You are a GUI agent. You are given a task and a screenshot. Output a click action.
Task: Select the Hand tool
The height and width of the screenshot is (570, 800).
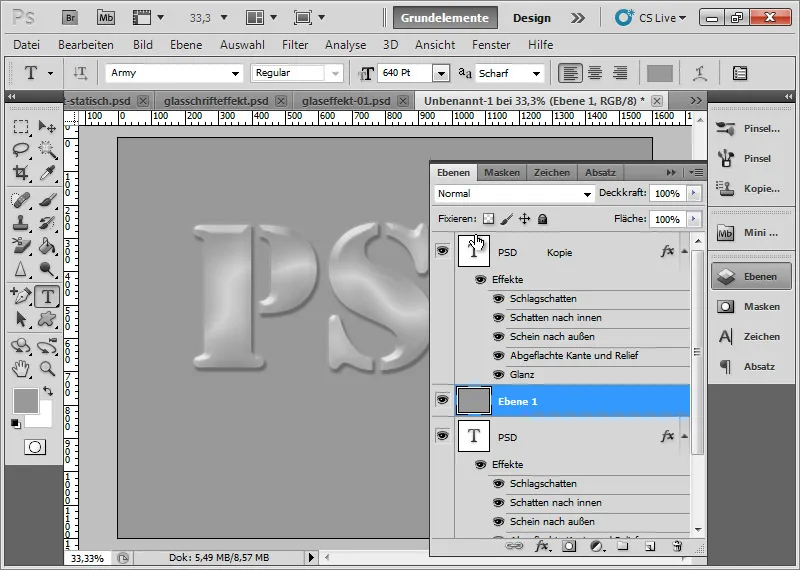click(x=21, y=368)
